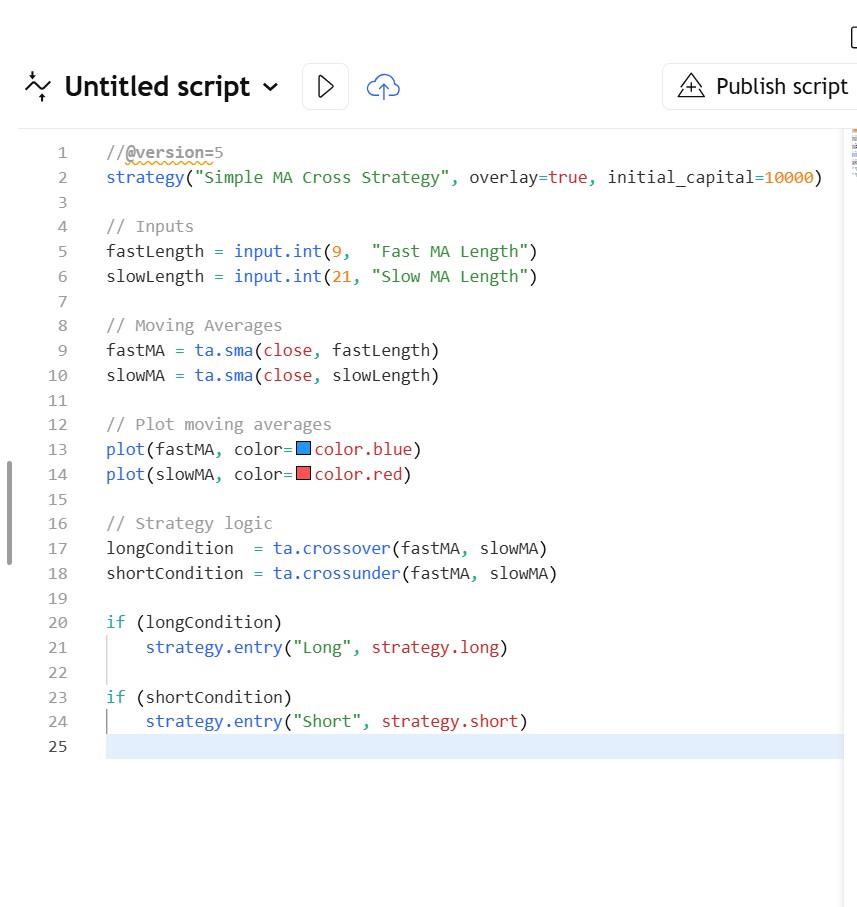
Task: Click the code minimap at the right edge
Action: [x=853, y=152]
